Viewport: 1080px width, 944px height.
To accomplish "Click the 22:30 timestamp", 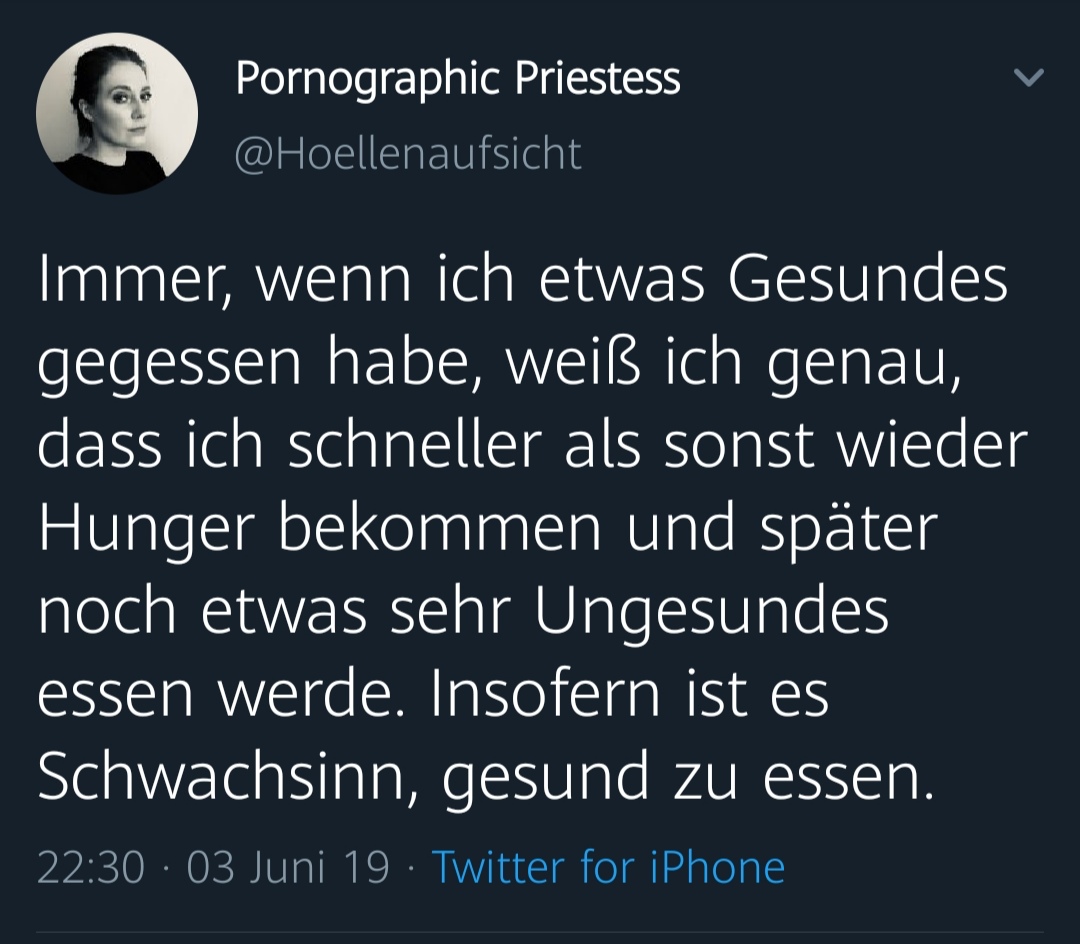I will pyautogui.click(x=91, y=866).
